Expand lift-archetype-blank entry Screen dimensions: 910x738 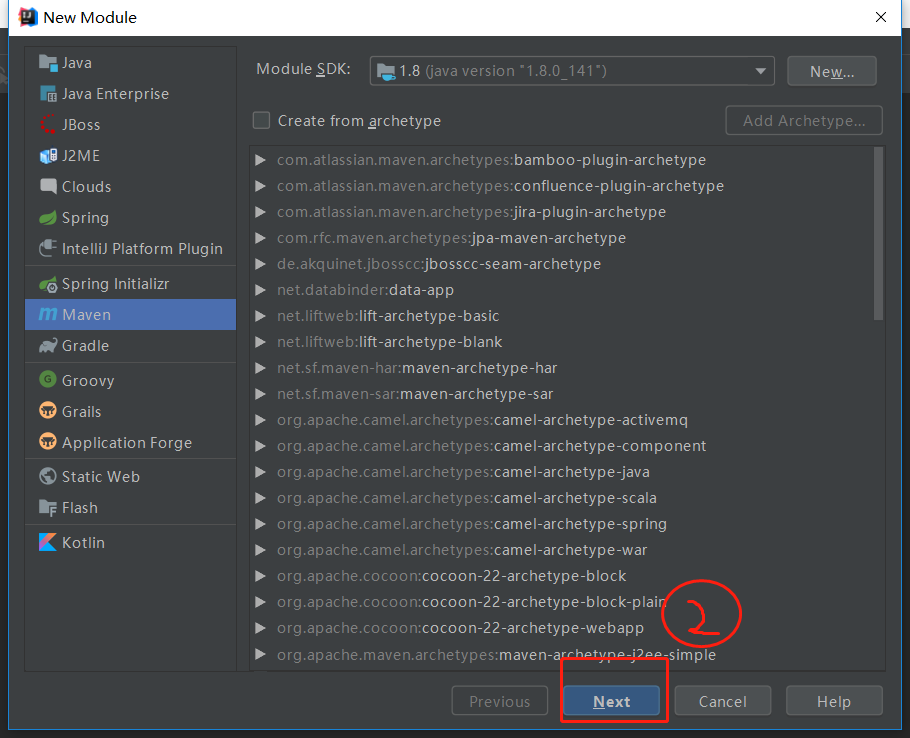point(261,342)
